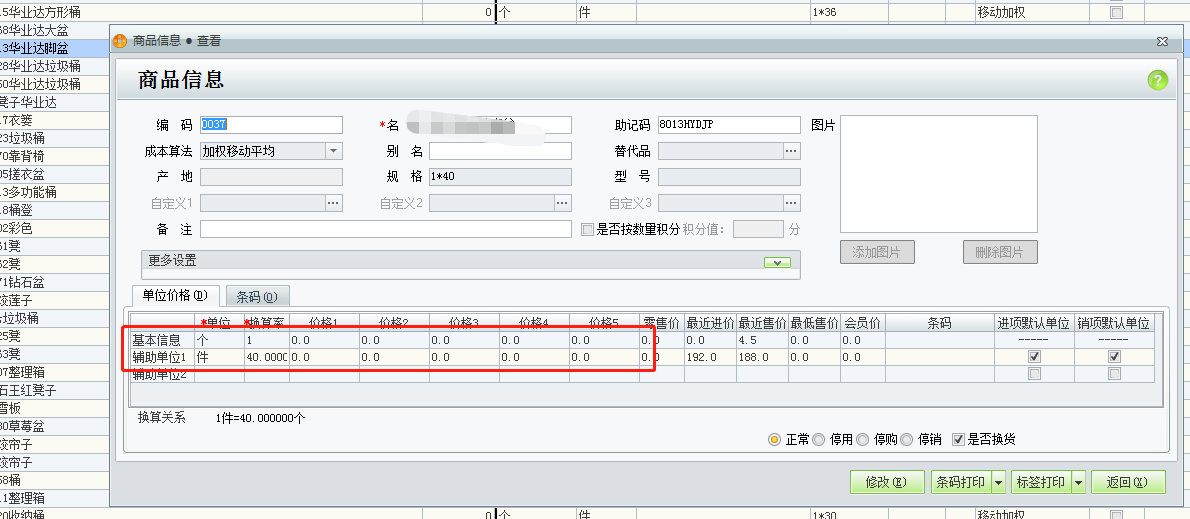Expand the 更多设置 section

[x=777, y=262]
